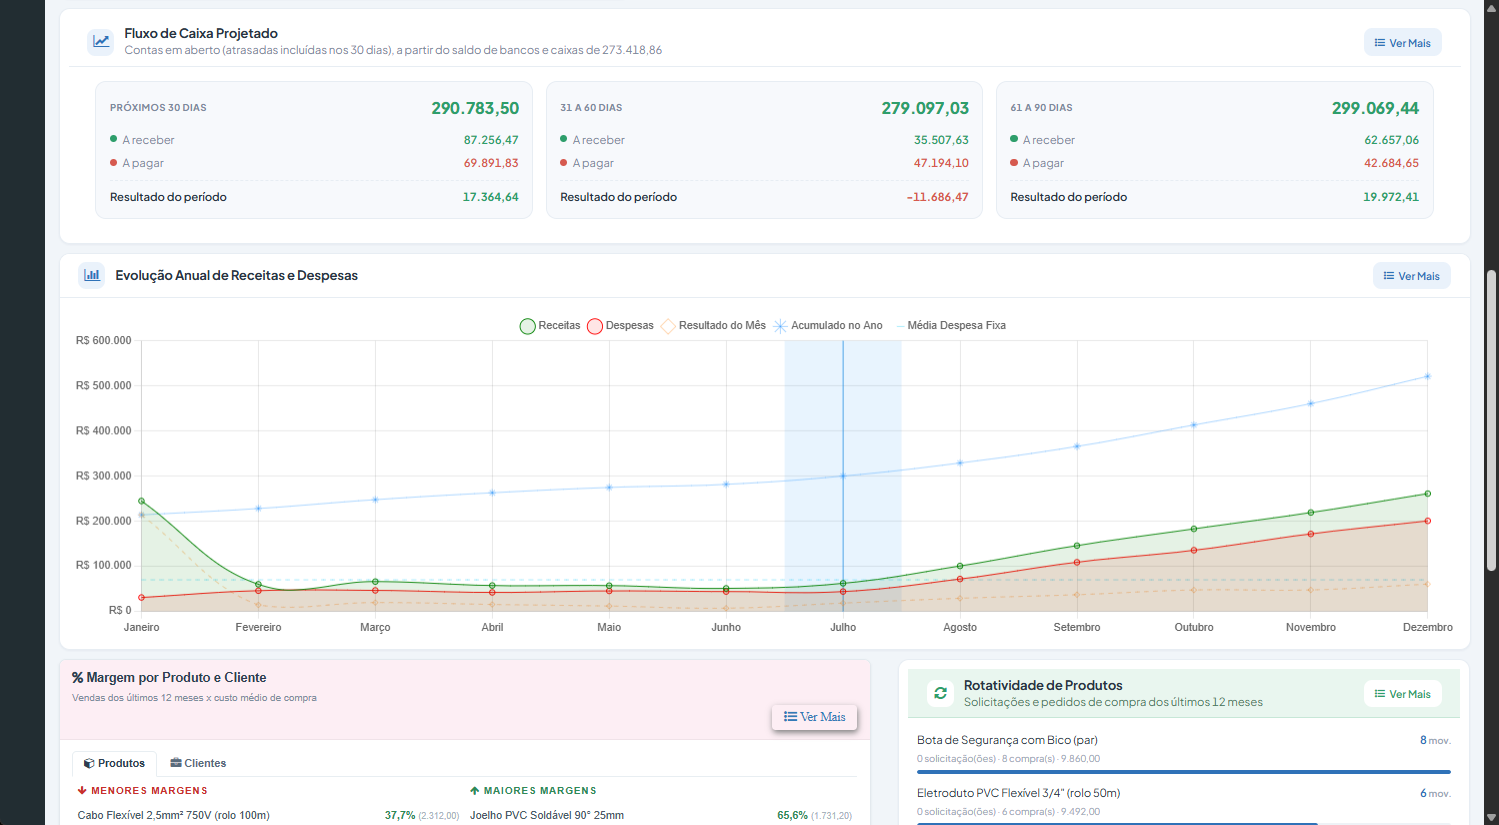
Task: Click the refresh icon next to Rotatividade de Produtos
Action: pos(940,693)
